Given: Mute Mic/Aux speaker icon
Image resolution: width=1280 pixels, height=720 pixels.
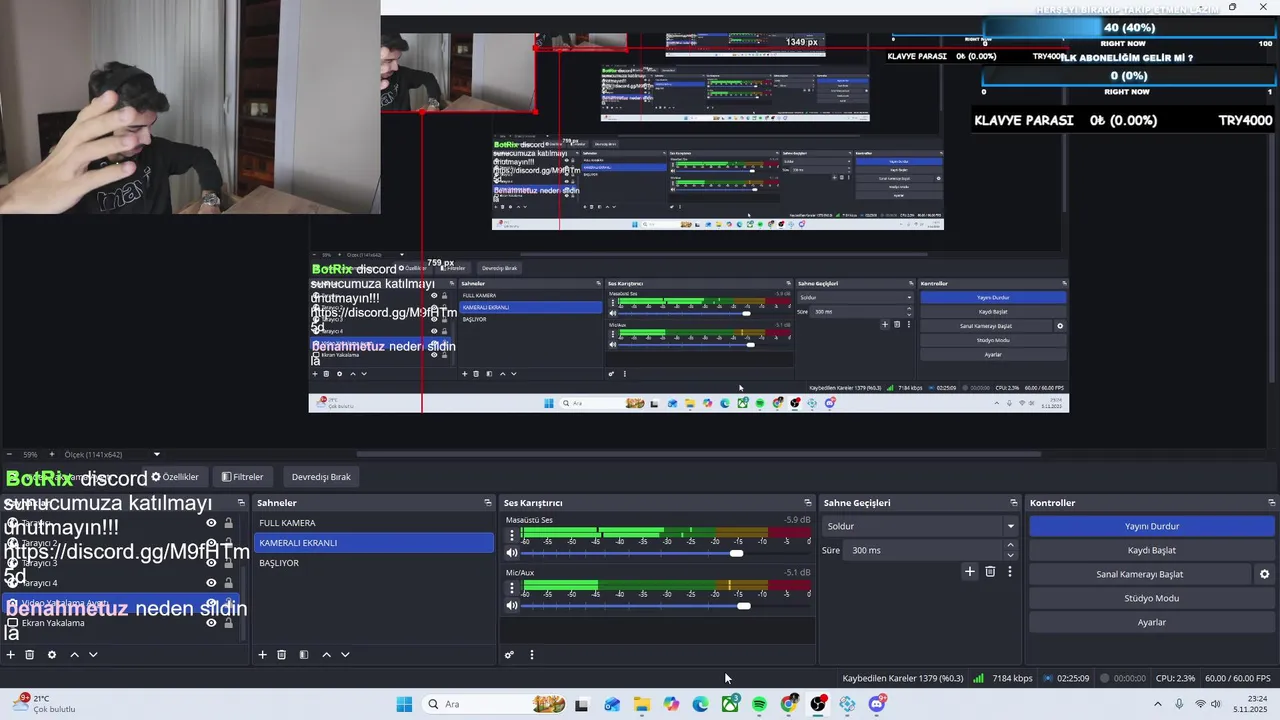Looking at the screenshot, I should coord(512,605).
